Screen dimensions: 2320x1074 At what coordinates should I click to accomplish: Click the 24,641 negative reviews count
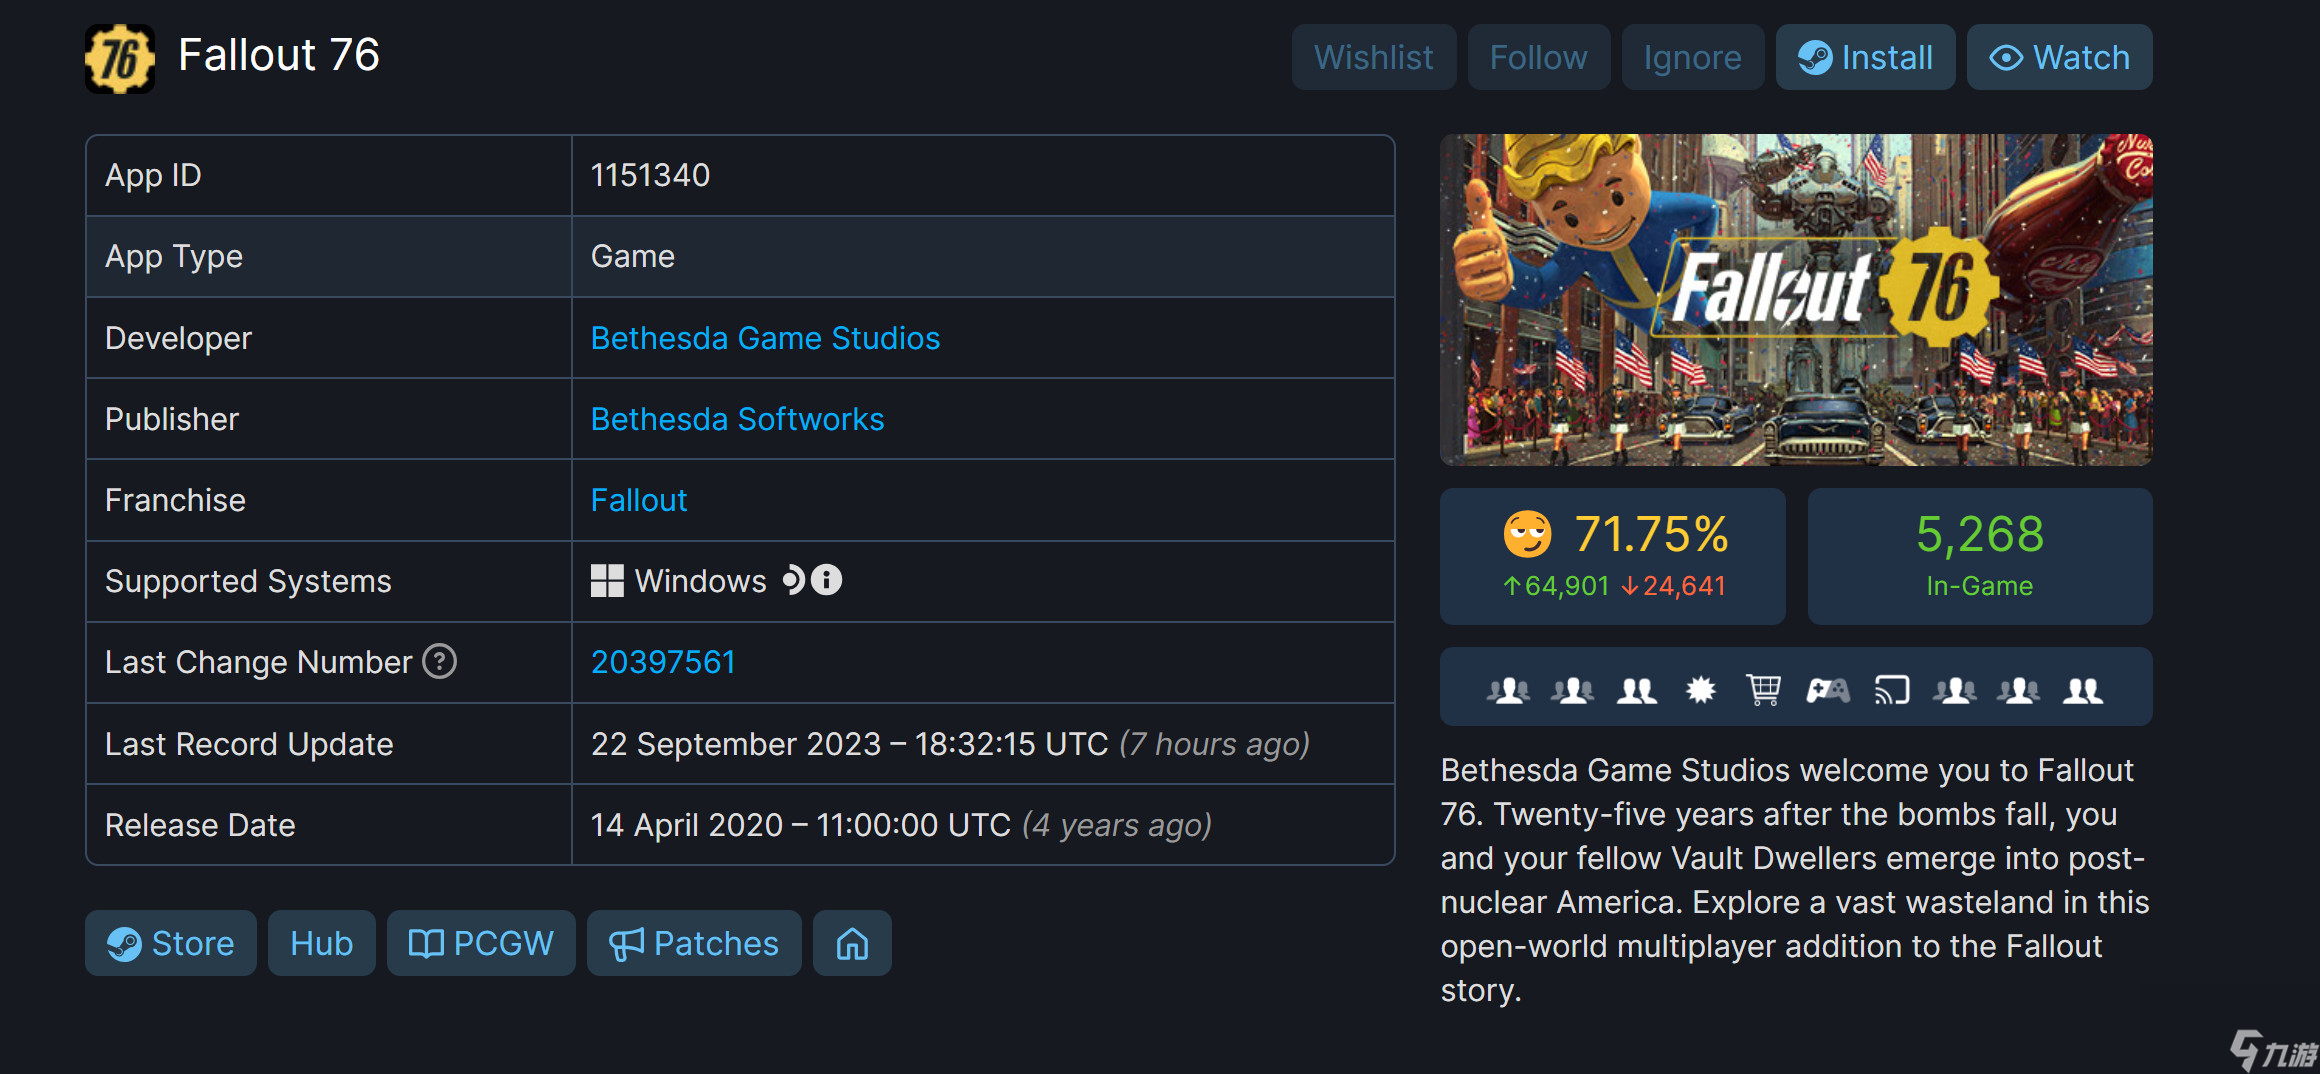[x=1673, y=586]
